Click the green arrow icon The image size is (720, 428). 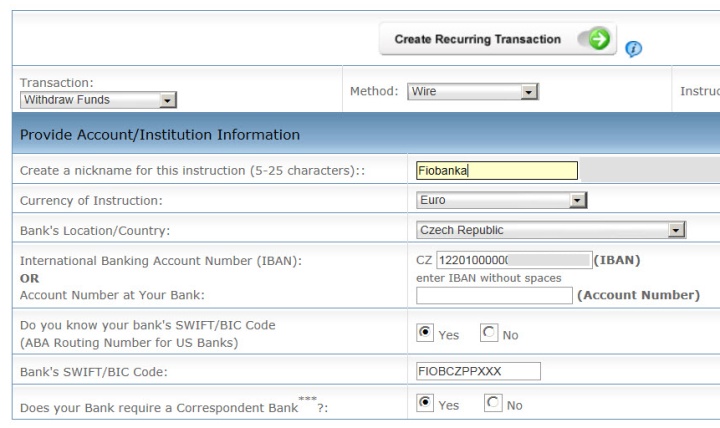pos(599,40)
